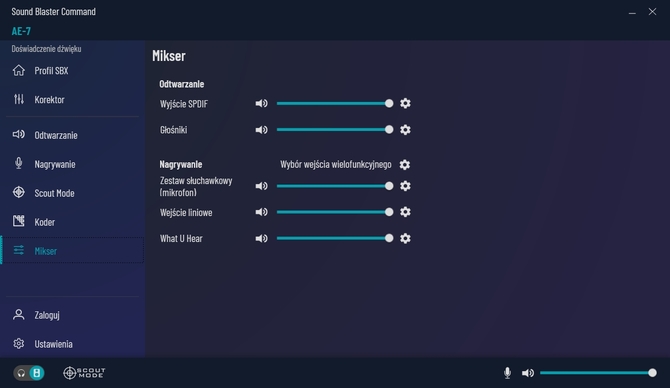
Task: Open the Zestaw słuchawkowy gear settings
Action: [405, 186]
